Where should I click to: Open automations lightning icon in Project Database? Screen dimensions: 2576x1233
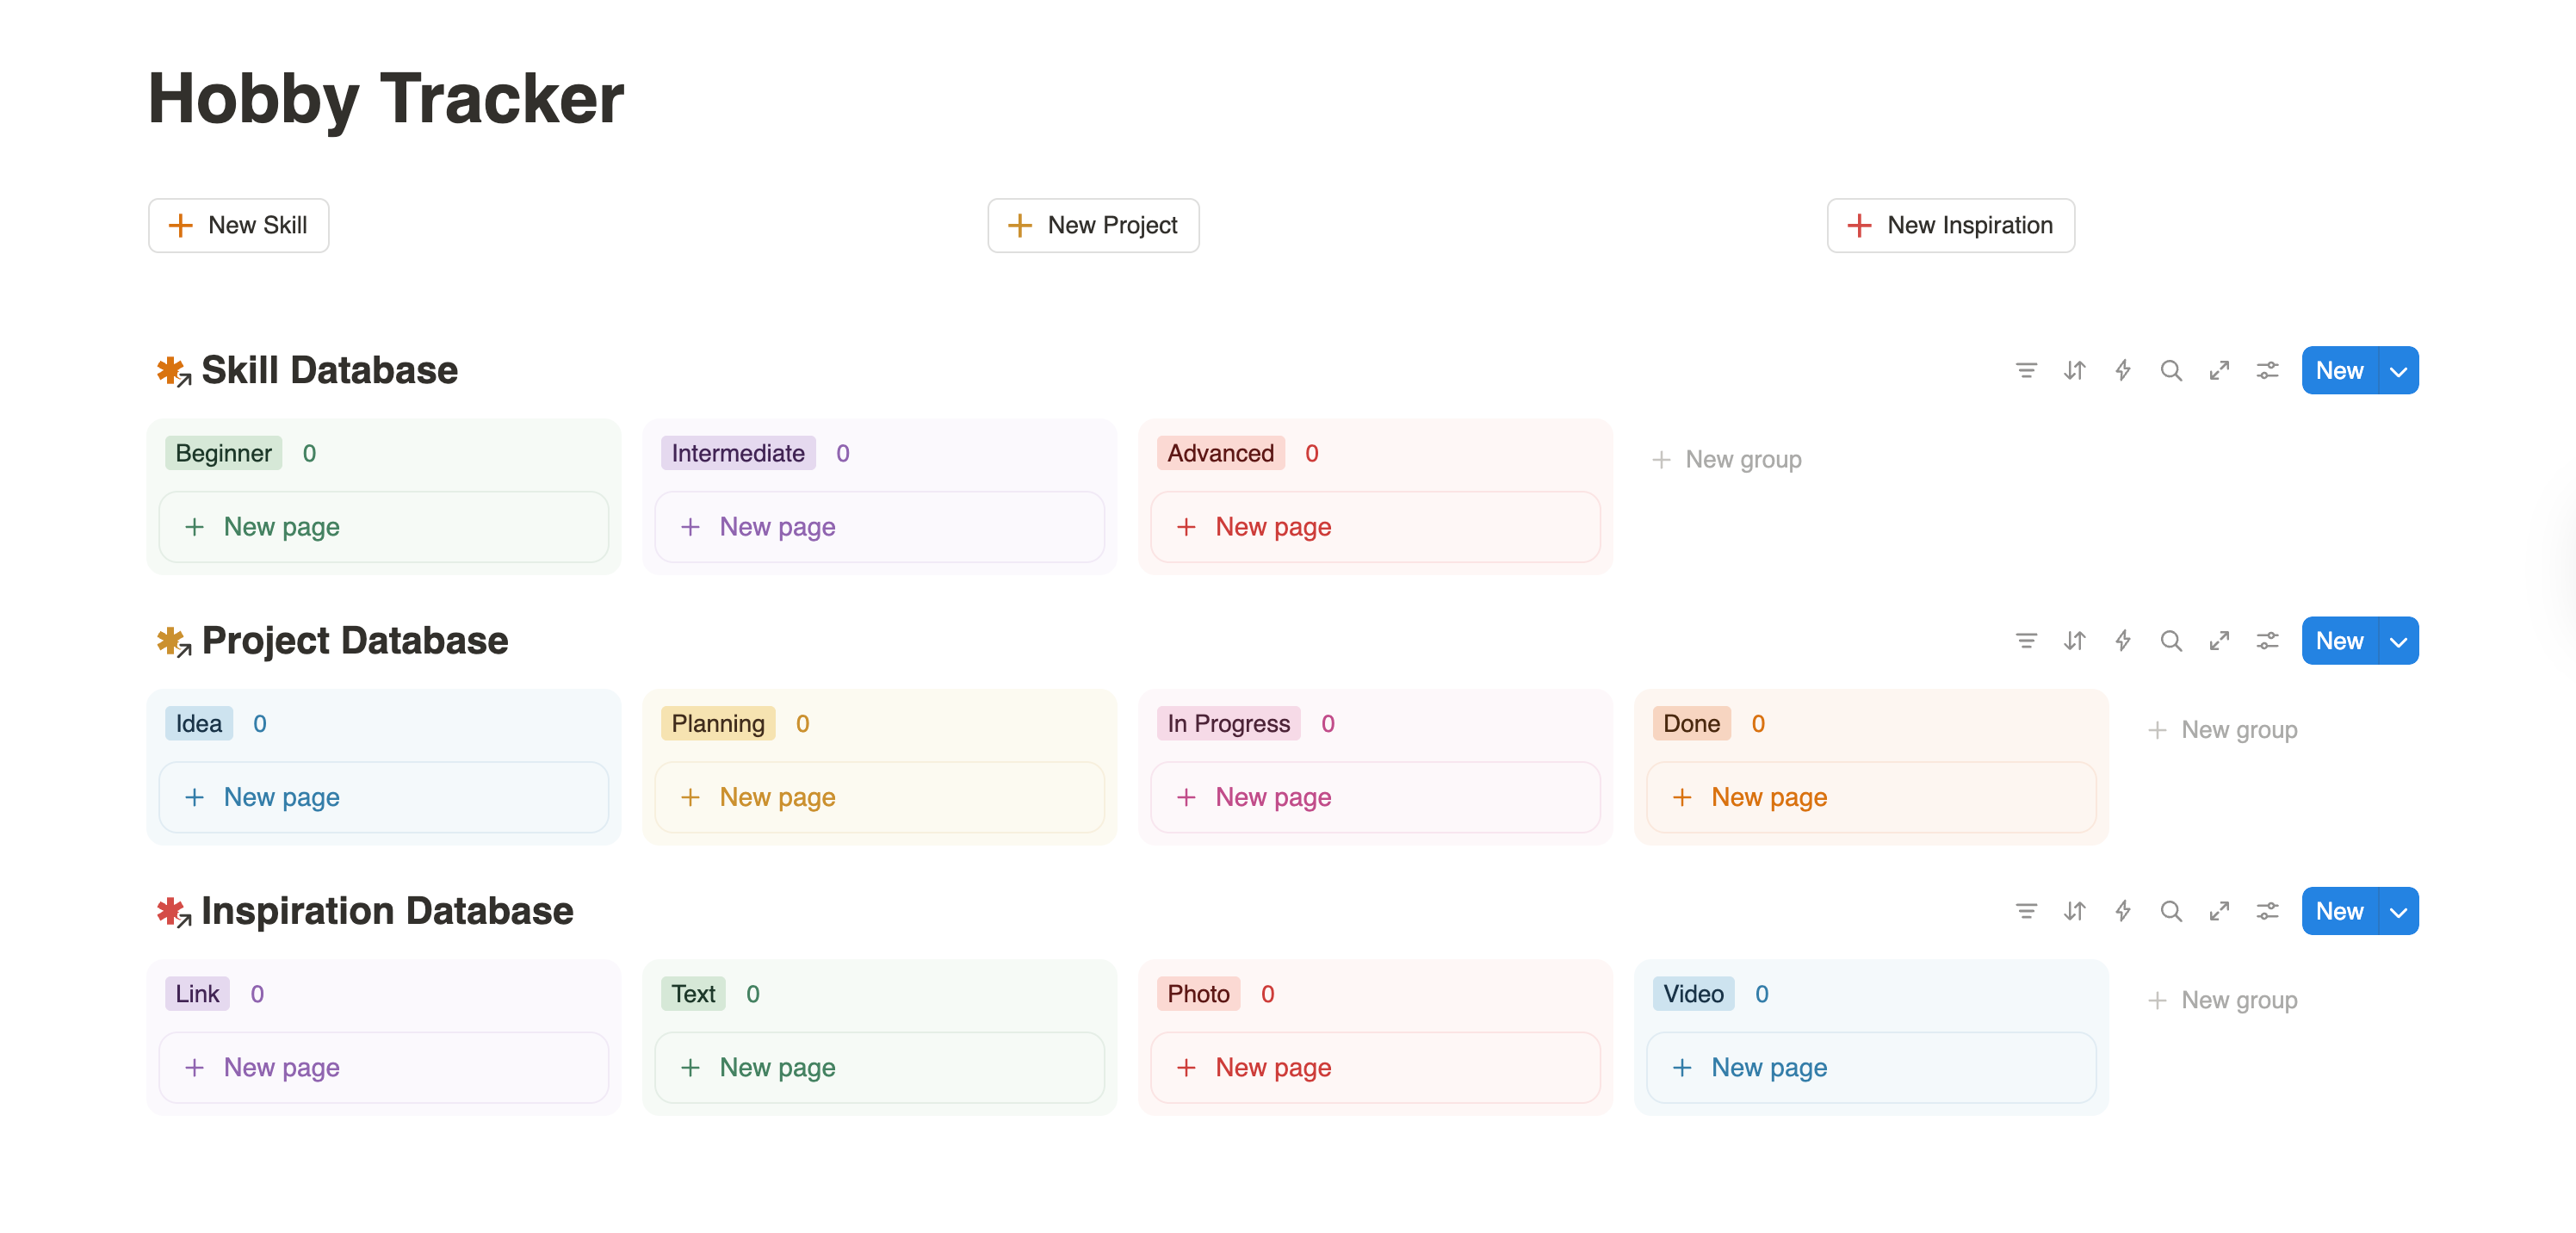tap(2122, 641)
